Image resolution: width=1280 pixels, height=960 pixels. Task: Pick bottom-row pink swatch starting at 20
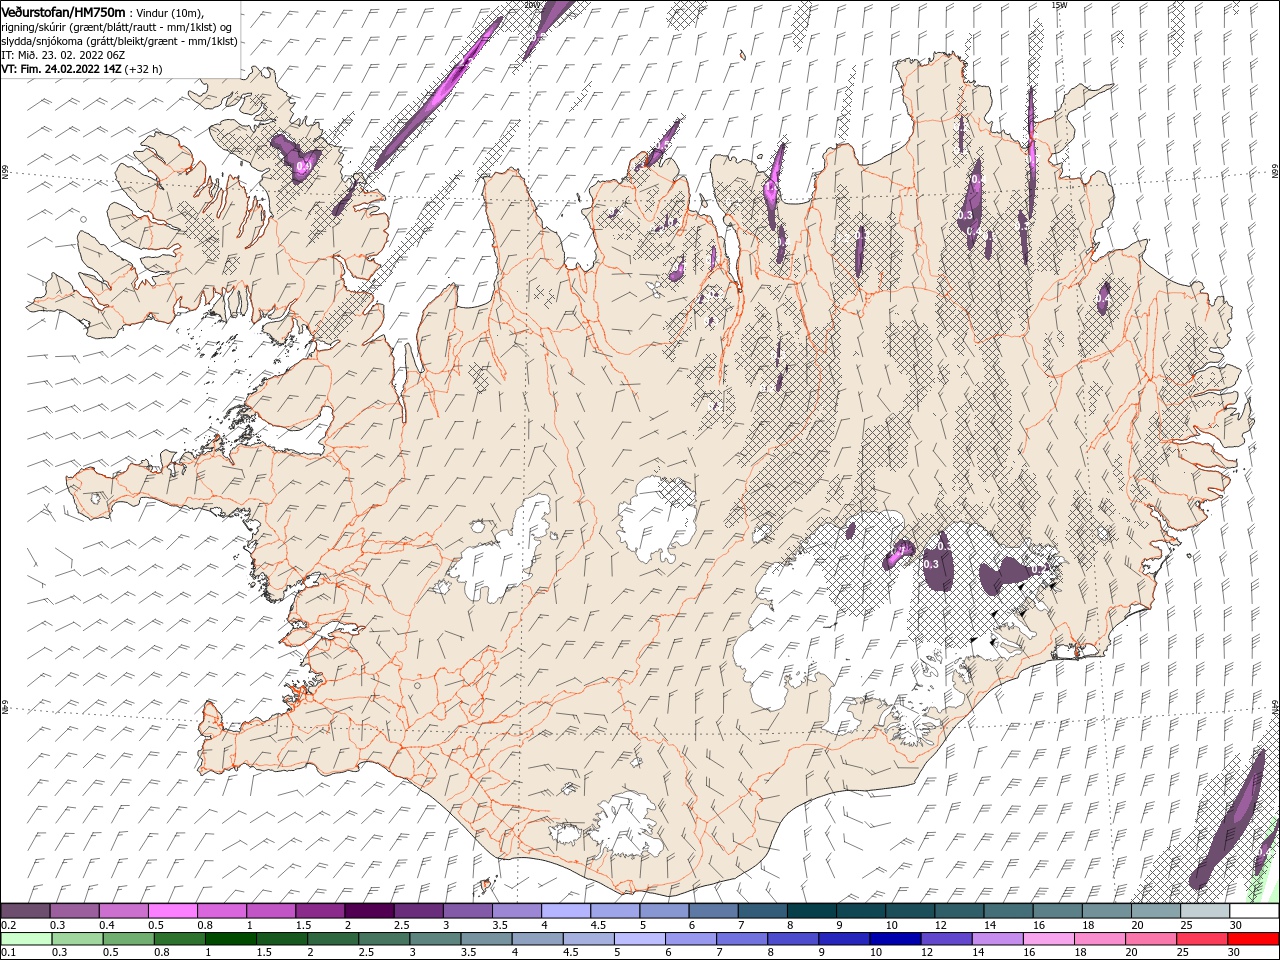tap(1151, 939)
